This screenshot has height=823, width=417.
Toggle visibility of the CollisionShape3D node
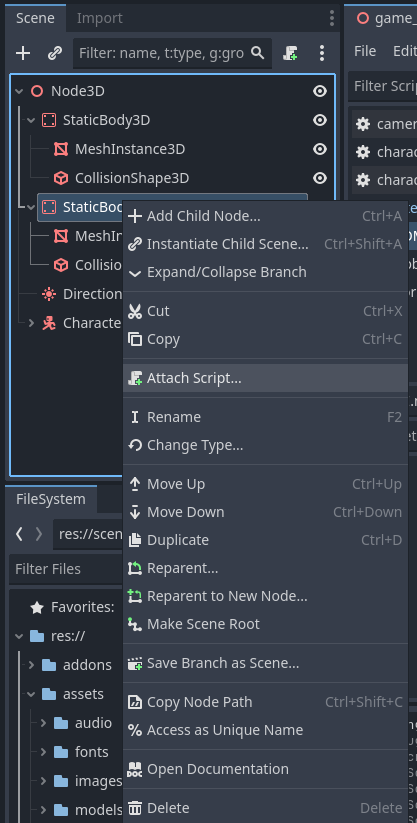tap(320, 178)
